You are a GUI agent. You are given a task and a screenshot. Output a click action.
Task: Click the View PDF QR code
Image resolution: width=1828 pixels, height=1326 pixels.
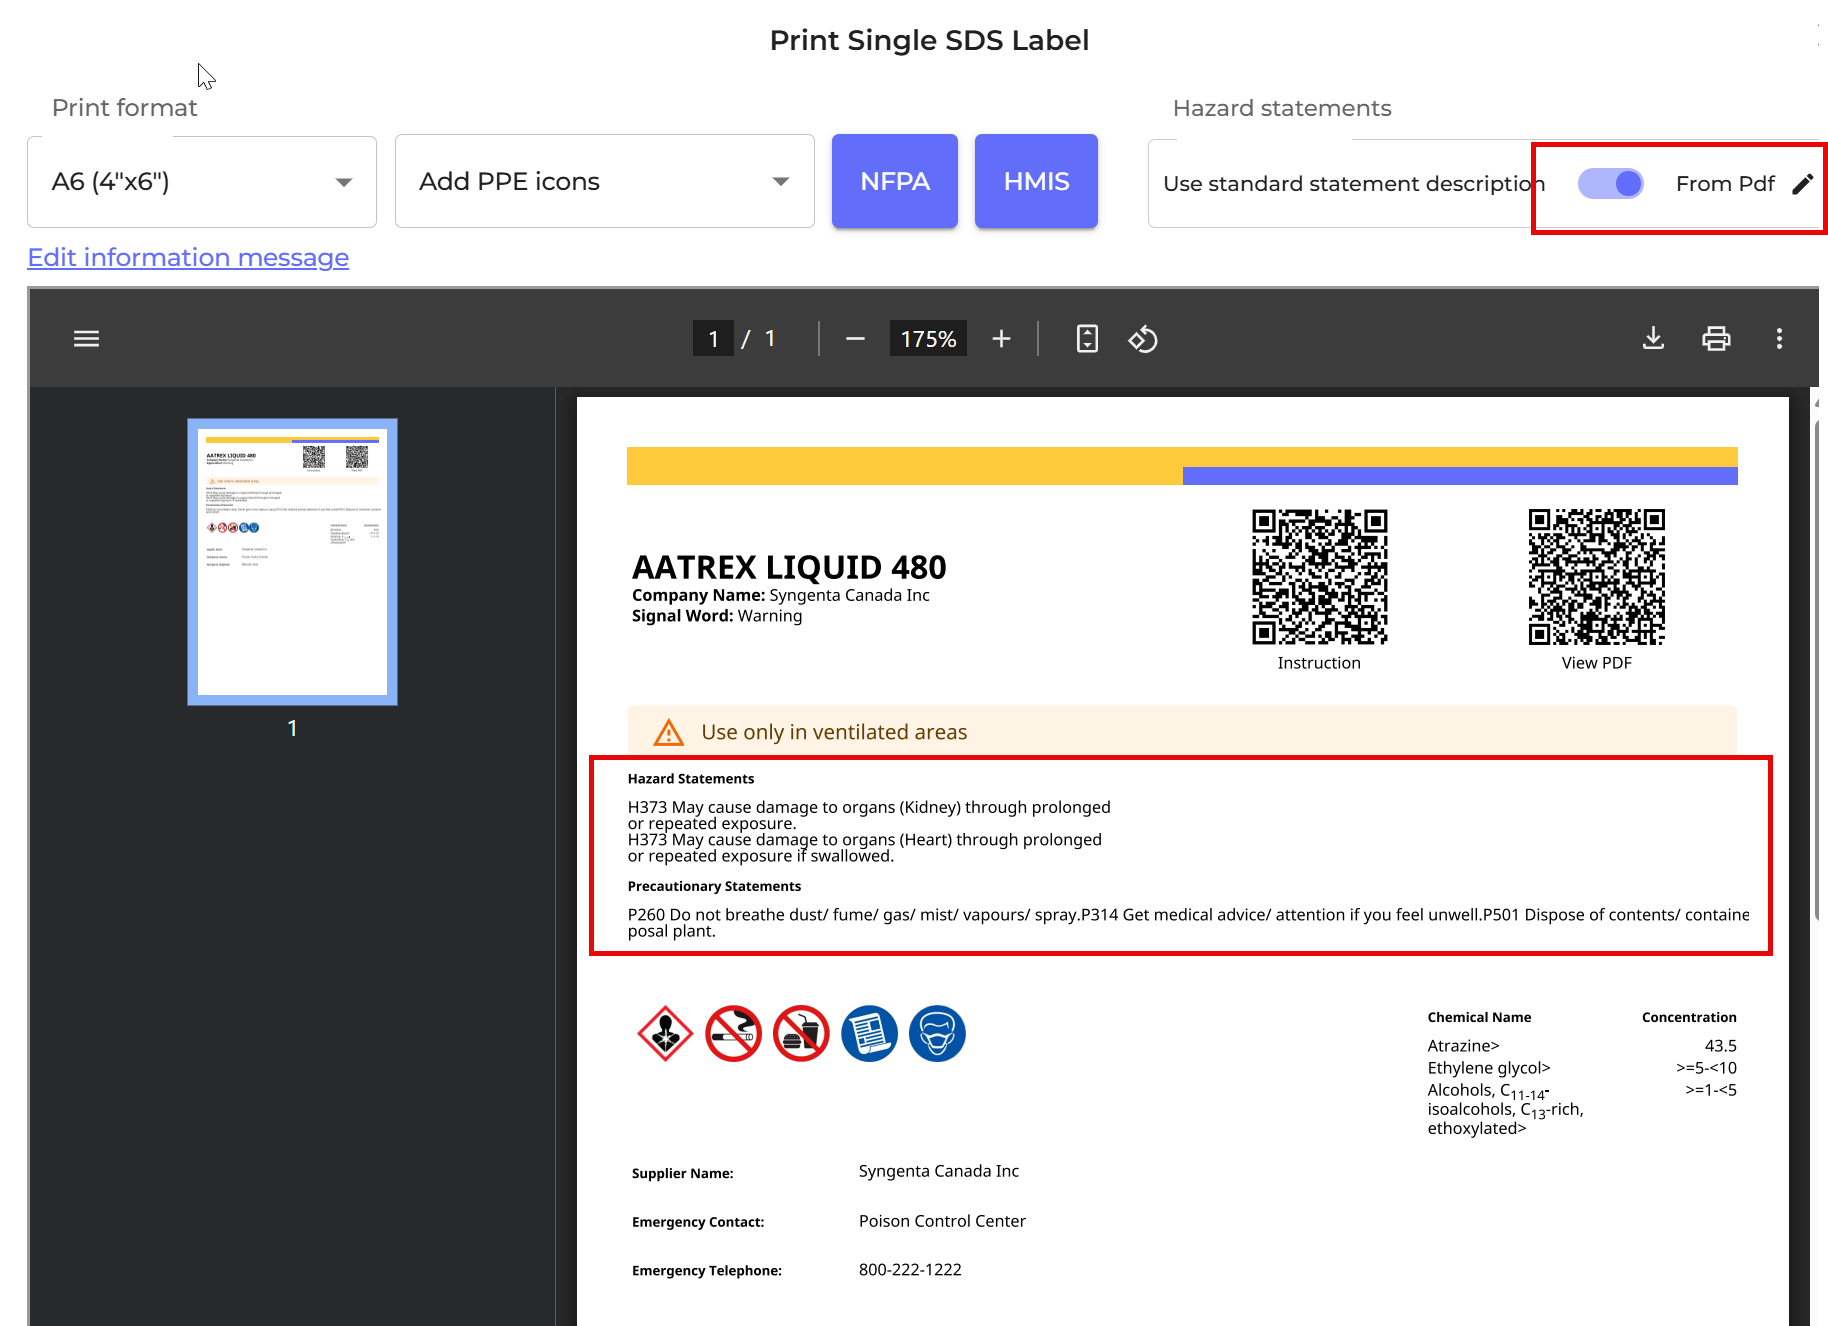1596,577
